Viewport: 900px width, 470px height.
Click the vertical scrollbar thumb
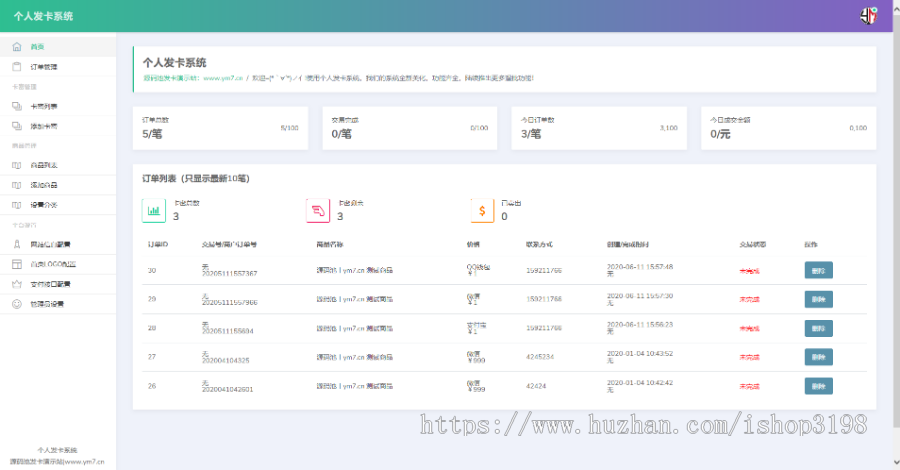(896, 224)
